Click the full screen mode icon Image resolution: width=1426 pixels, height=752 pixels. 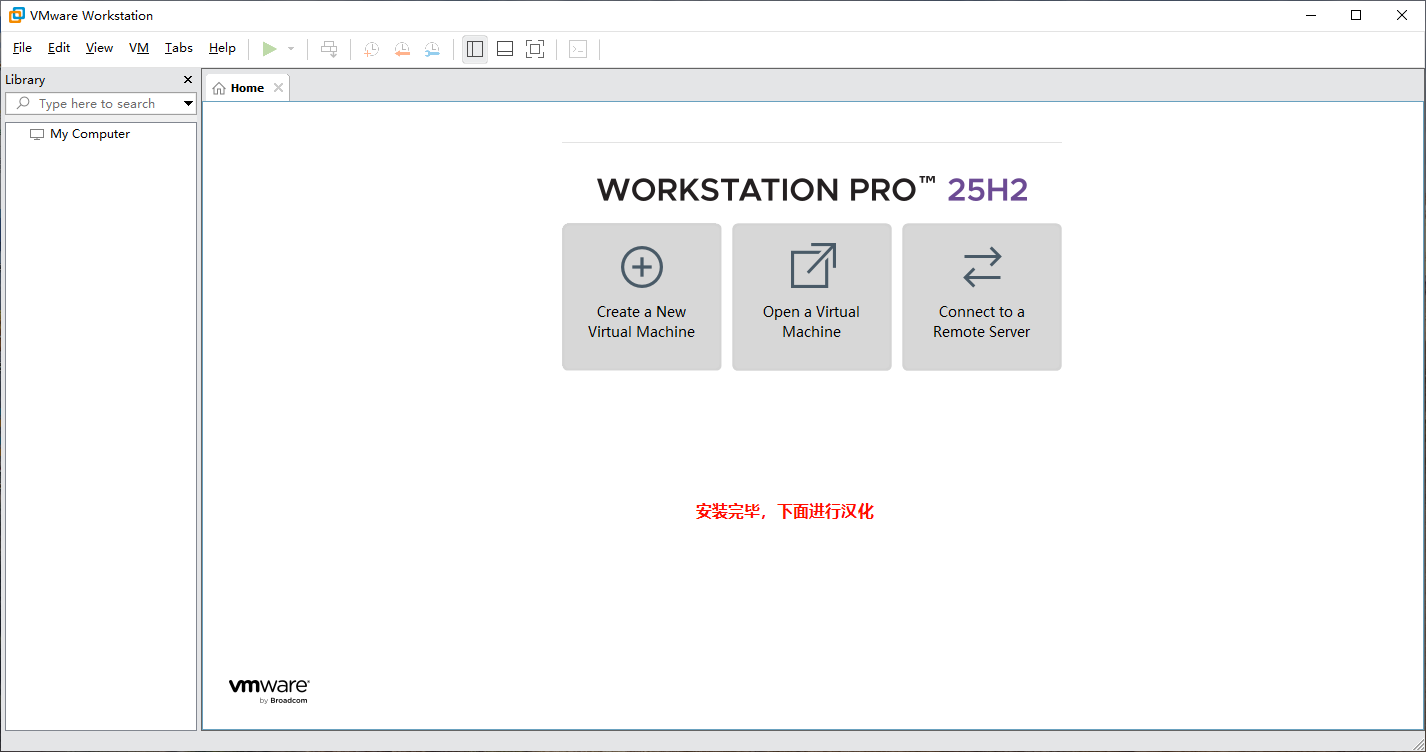pyautogui.click(x=535, y=48)
